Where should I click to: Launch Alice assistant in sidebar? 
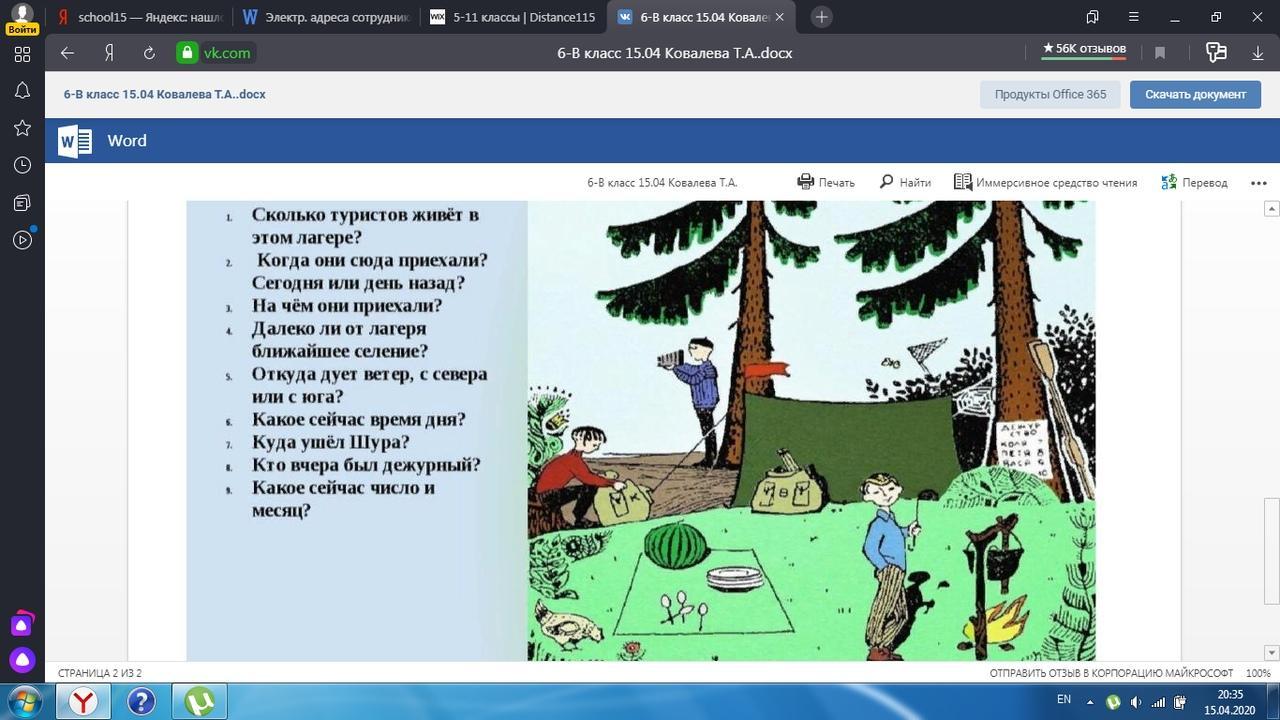point(22,661)
